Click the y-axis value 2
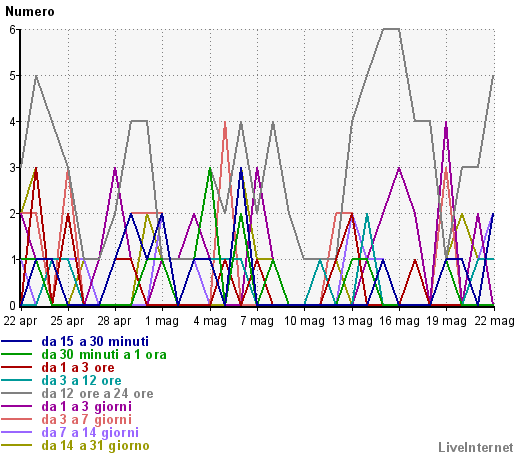This screenshot has height=457, width=520. click(x=13, y=214)
